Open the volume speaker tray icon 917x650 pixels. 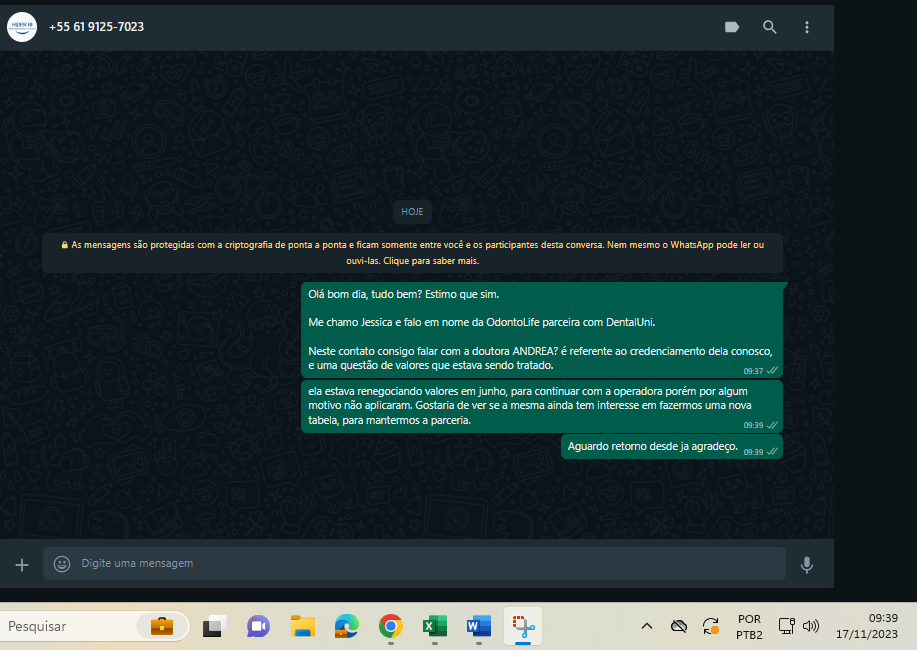811,626
